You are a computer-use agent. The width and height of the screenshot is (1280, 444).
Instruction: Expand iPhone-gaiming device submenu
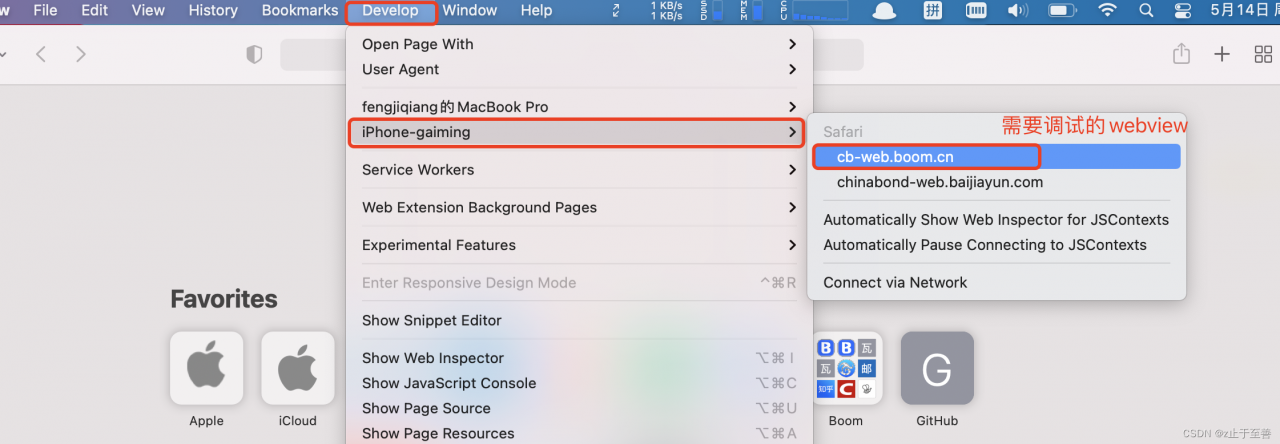580,132
